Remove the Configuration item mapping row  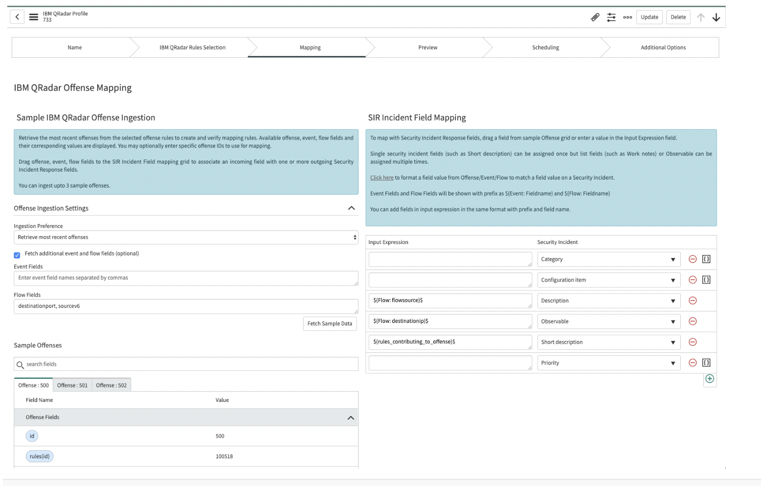coord(693,280)
